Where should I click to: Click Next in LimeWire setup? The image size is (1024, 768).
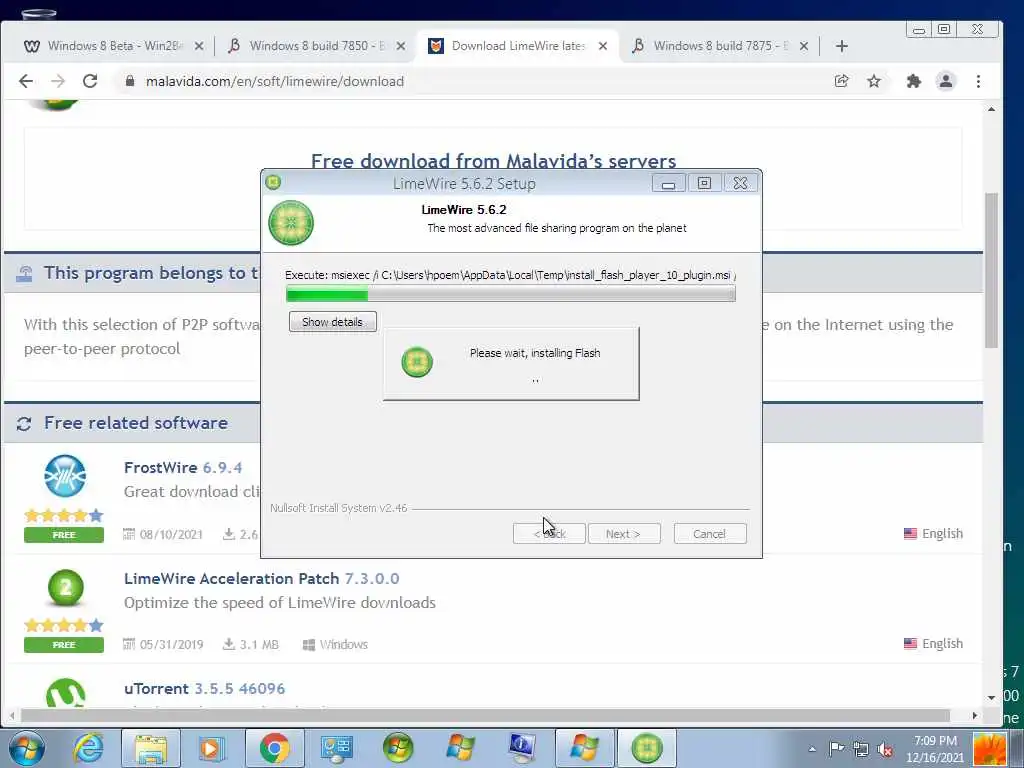(x=624, y=534)
